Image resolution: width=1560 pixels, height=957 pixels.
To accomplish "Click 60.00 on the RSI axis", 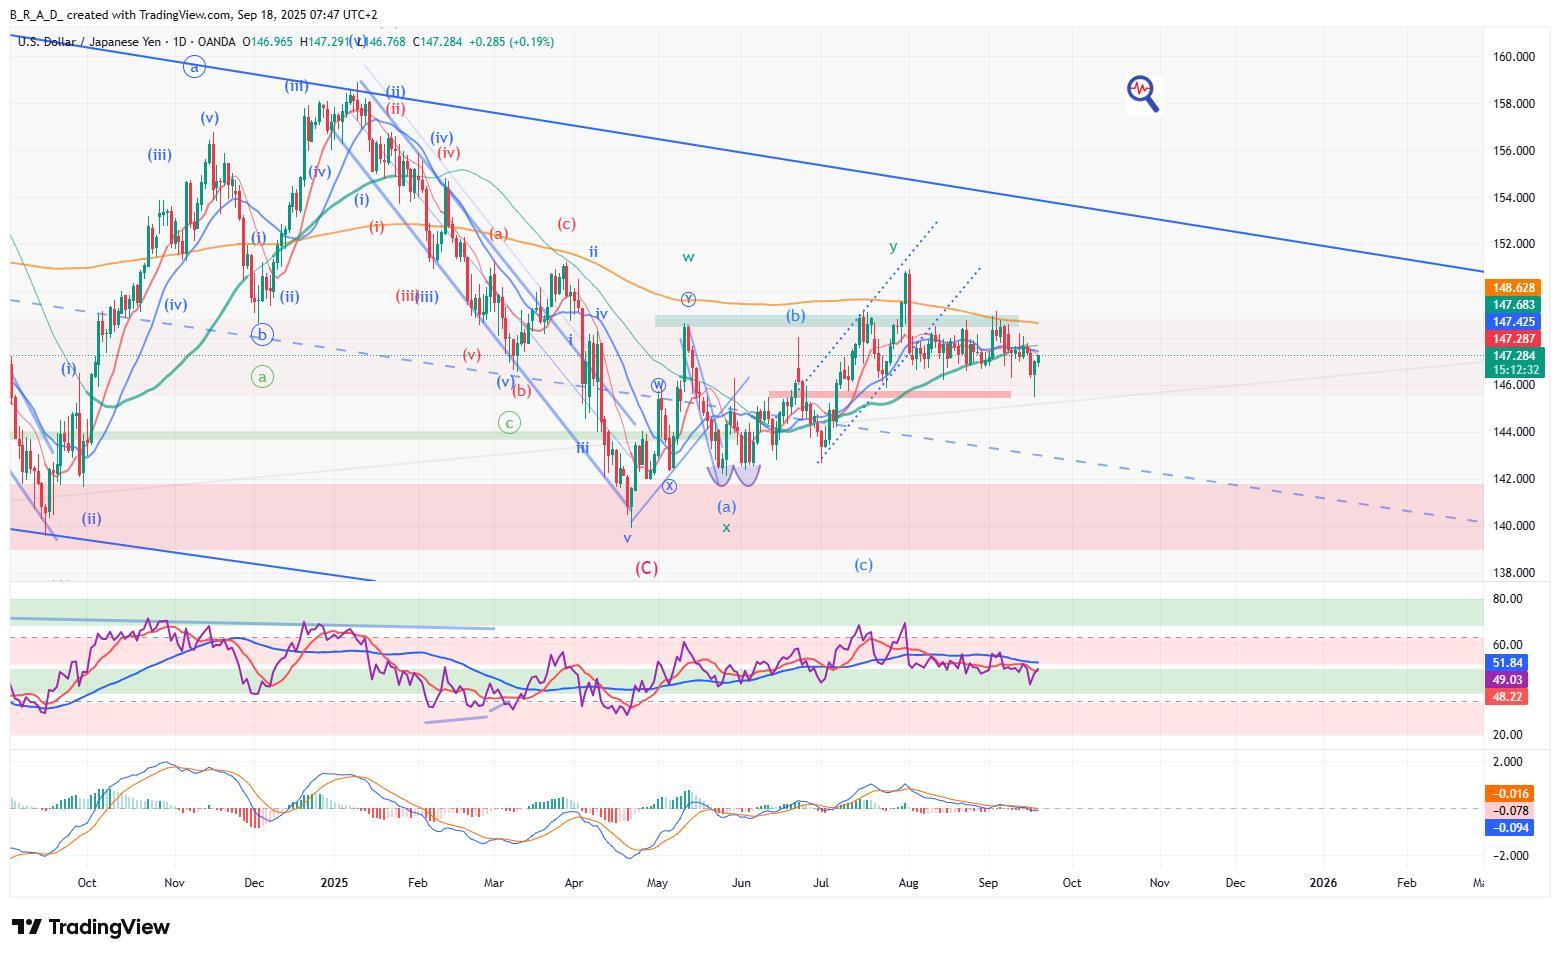I will coord(1508,645).
